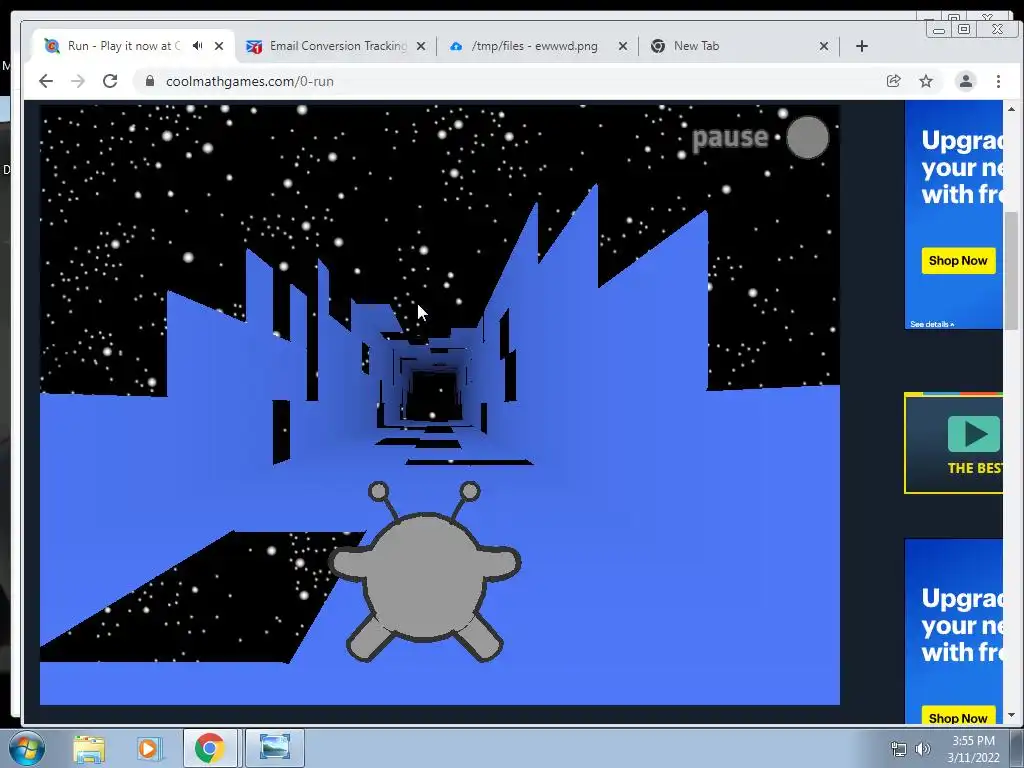Click the Run favicon on first tab
The width and height of the screenshot is (1024, 768).
click(x=52, y=46)
